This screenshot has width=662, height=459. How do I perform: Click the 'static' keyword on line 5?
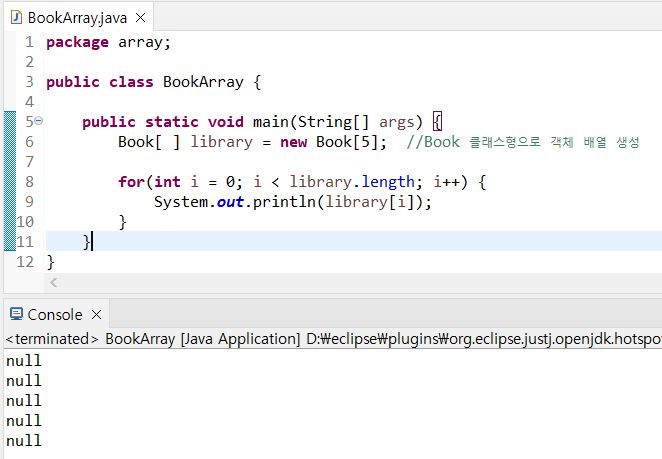coord(172,122)
